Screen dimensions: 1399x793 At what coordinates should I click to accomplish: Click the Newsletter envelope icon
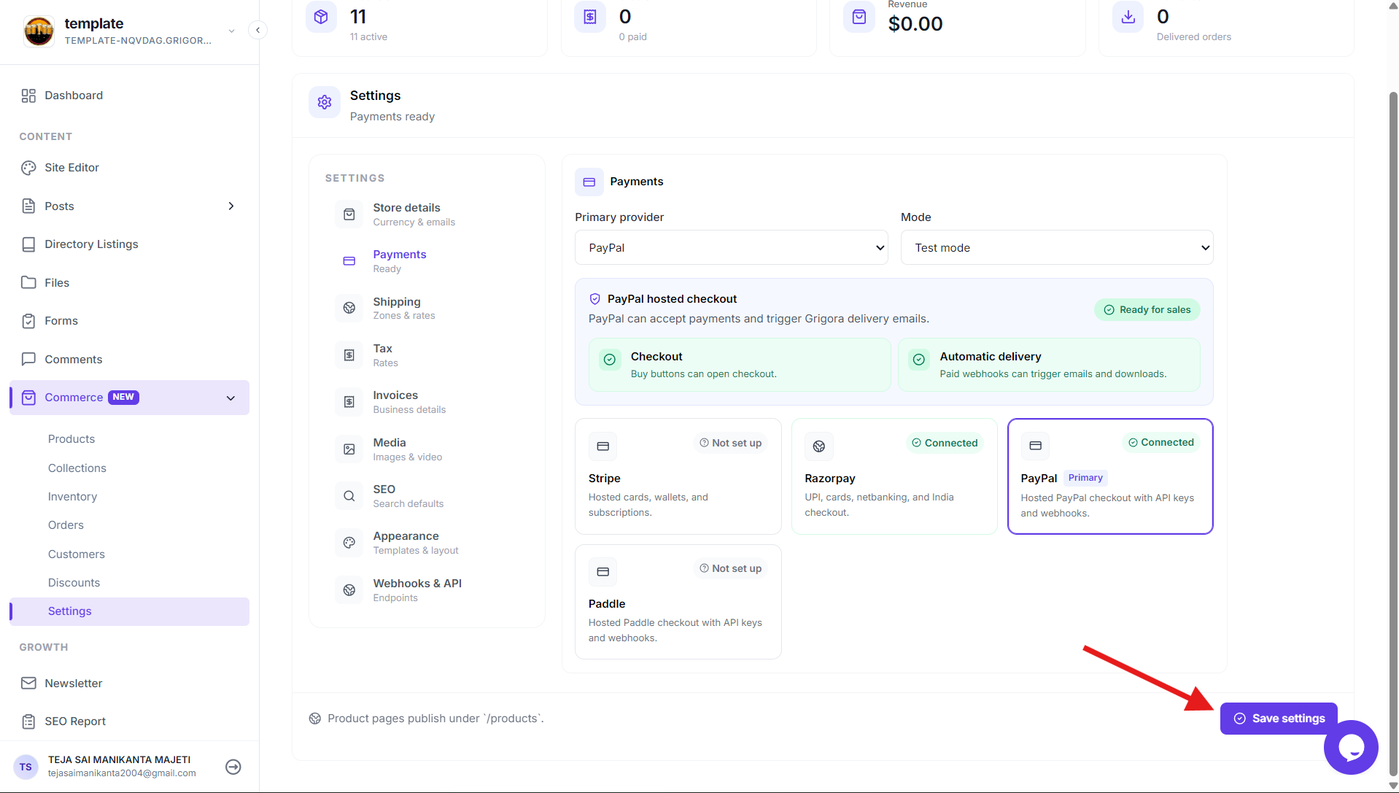[28, 683]
